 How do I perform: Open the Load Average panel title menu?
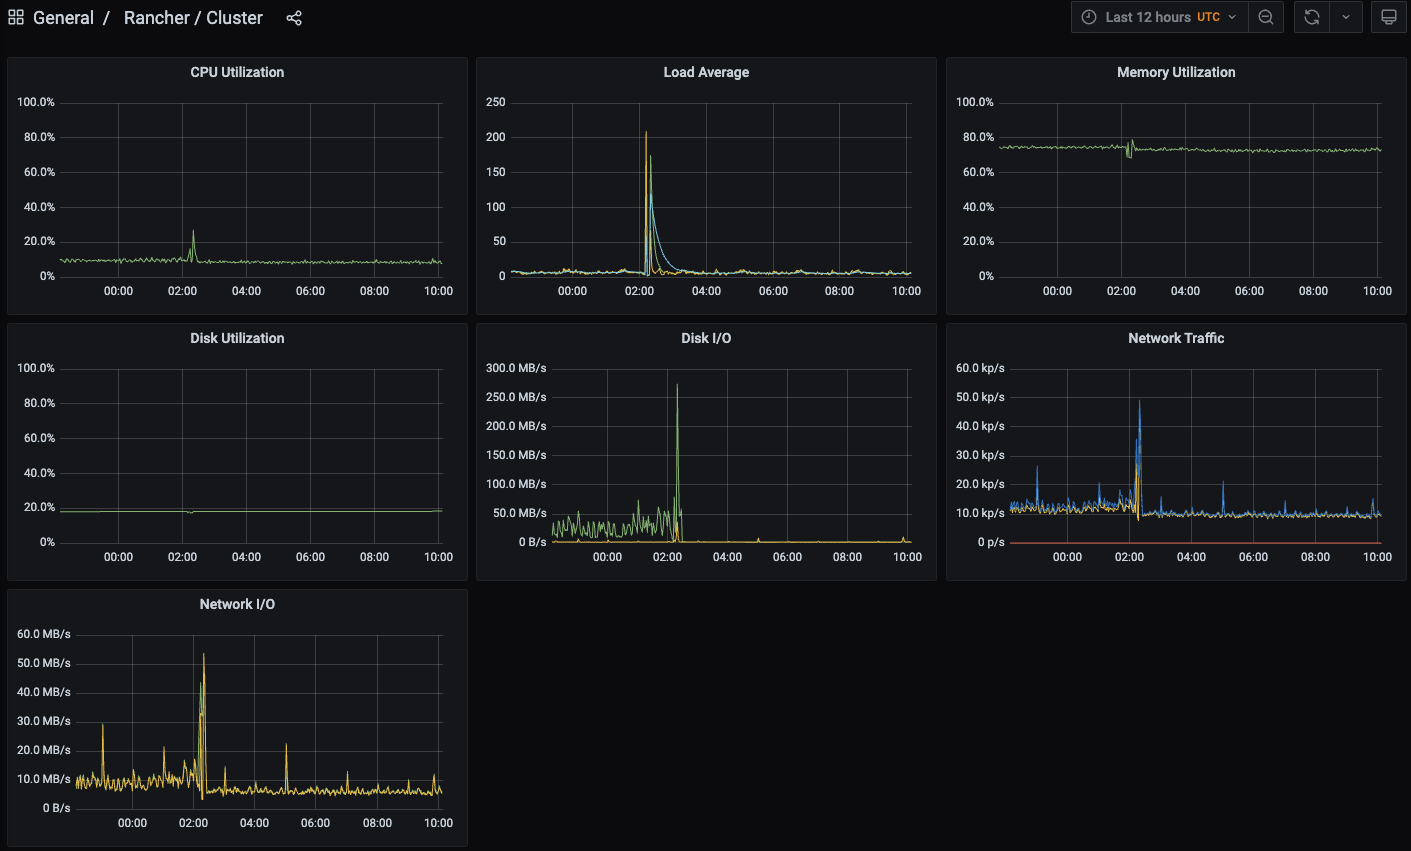[706, 71]
